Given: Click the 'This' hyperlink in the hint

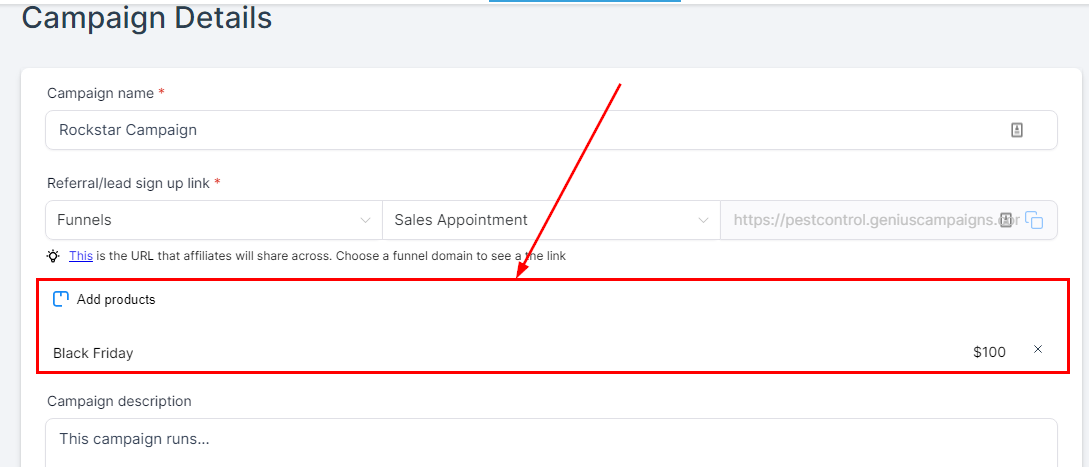Looking at the screenshot, I should coord(81,256).
